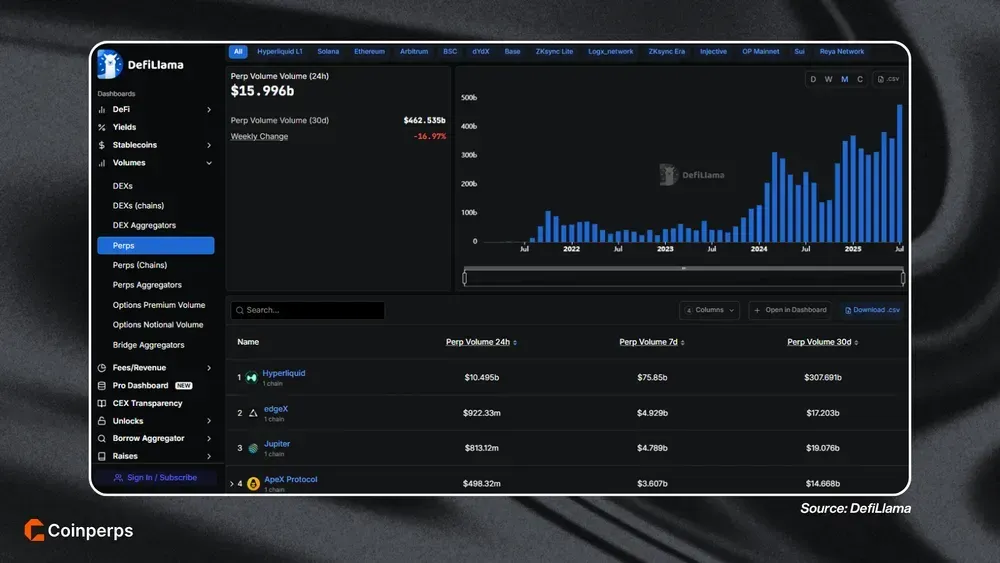This screenshot has width=1000, height=563.
Task: Click the Raises icon
Action: click(x=101, y=457)
